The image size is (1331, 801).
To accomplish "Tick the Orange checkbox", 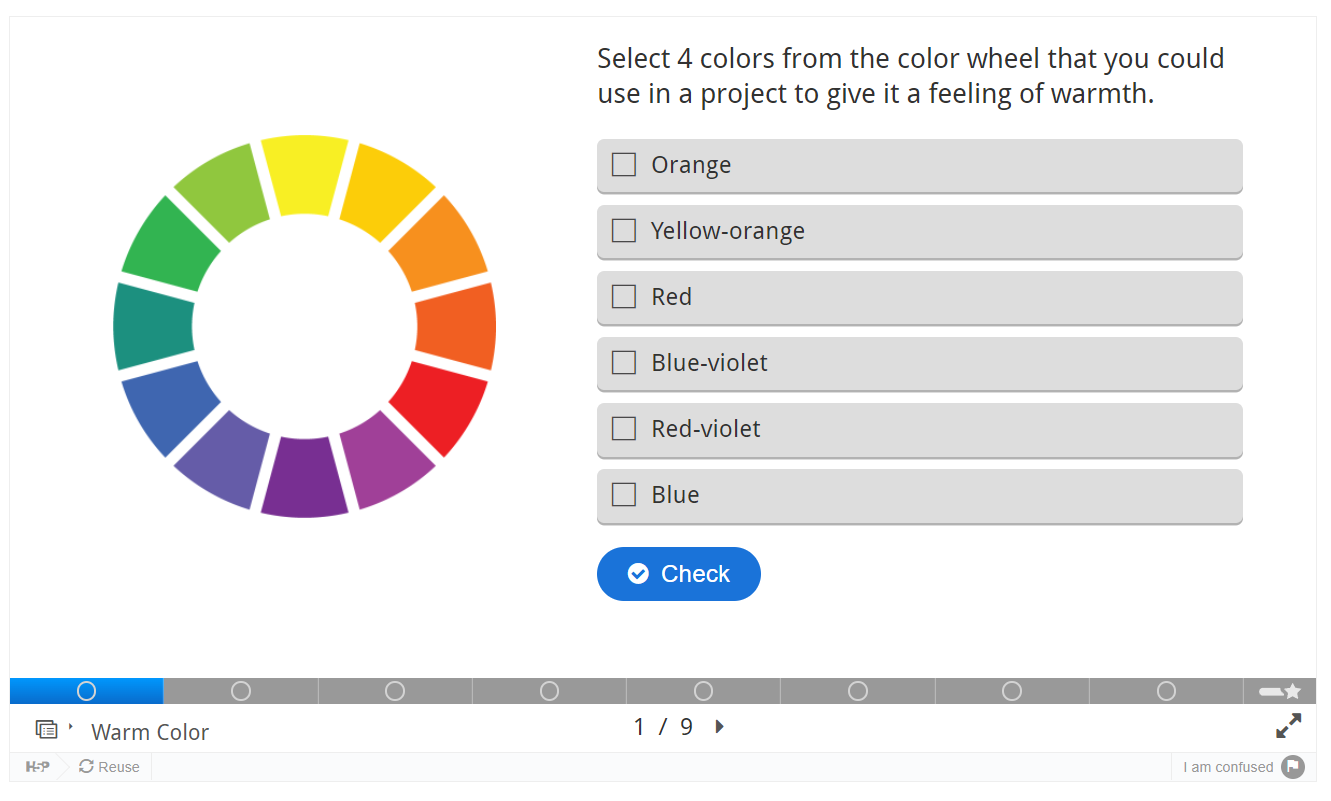I will [x=624, y=164].
